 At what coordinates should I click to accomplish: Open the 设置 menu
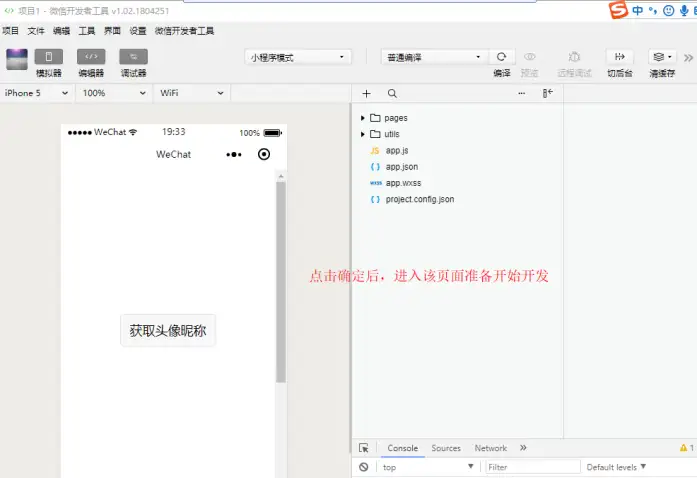point(138,31)
